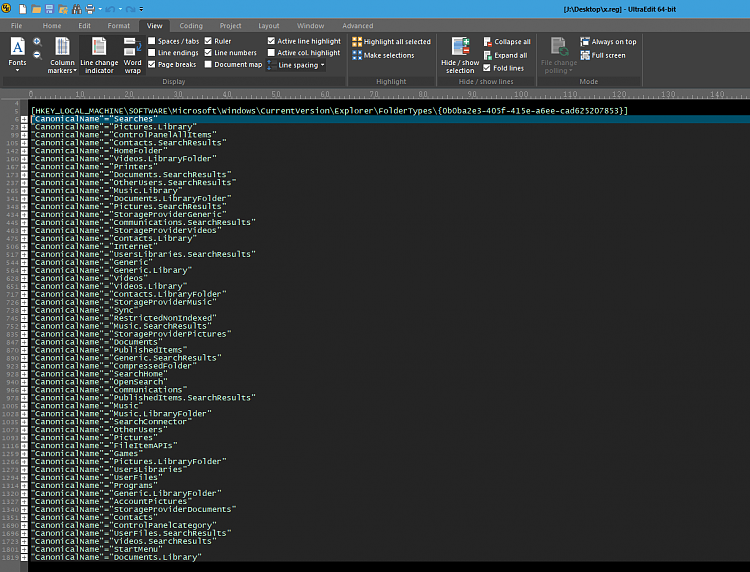Switch to the Project ribbon tab

[x=231, y=26]
